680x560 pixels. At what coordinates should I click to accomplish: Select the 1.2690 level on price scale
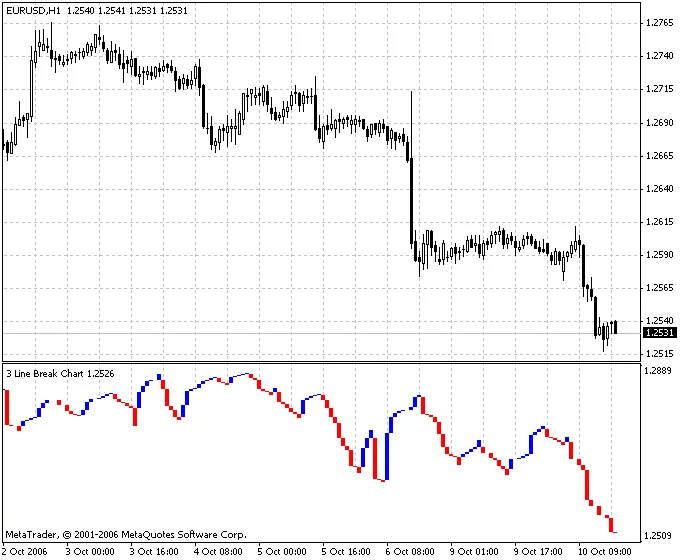(659, 123)
